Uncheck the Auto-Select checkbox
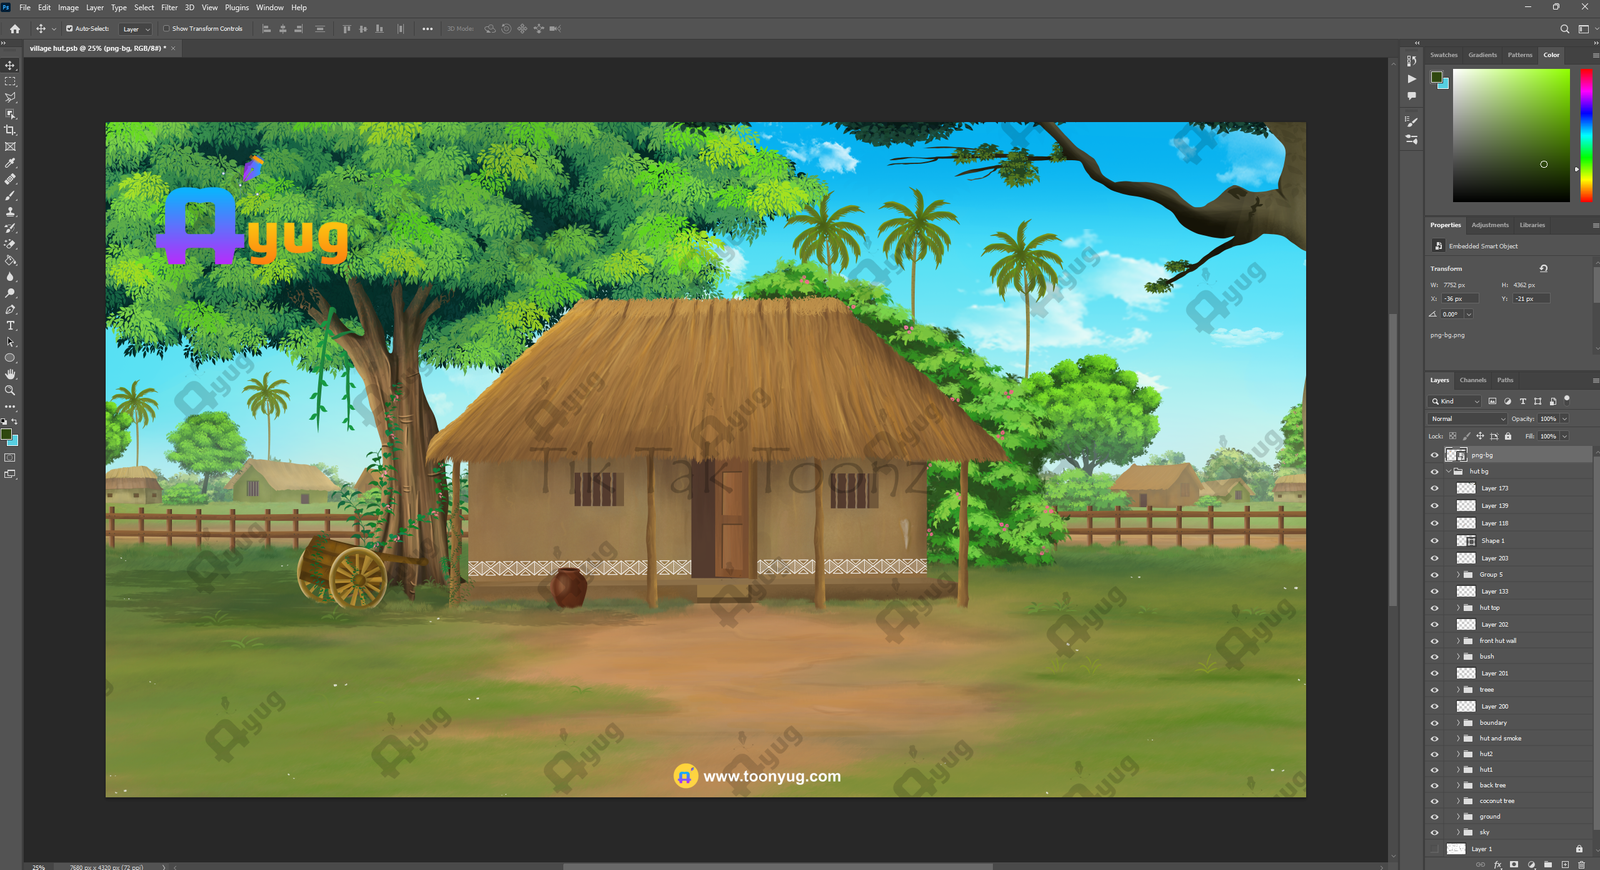This screenshot has height=870, width=1600. click(x=69, y=29)
